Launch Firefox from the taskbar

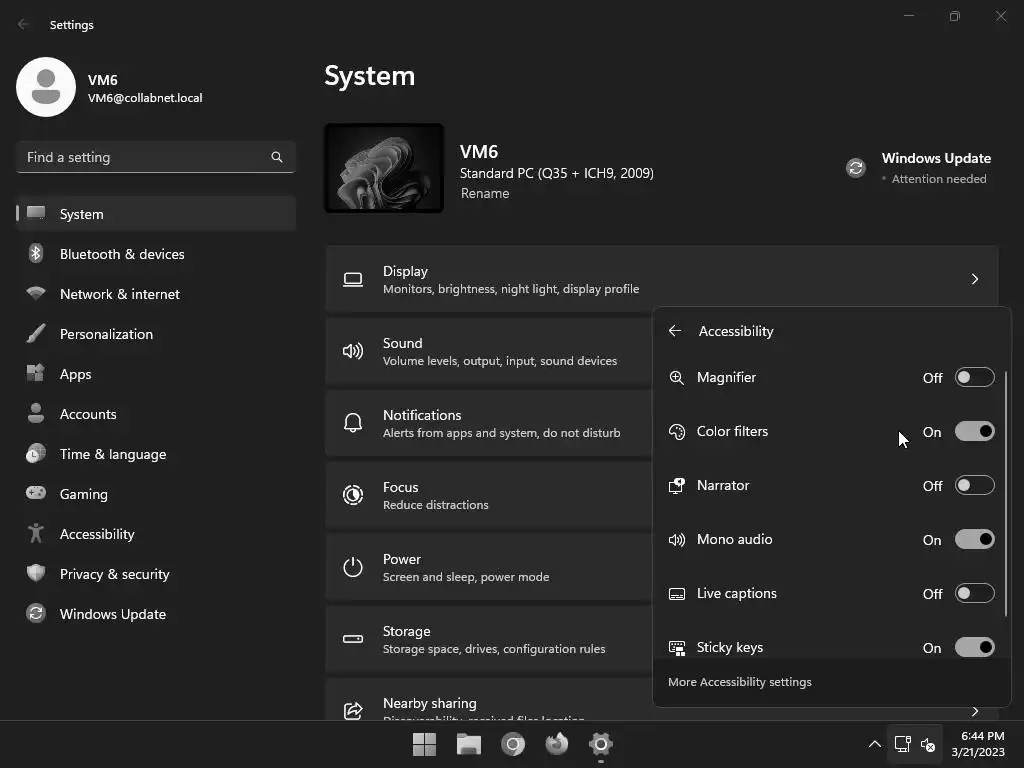556,744
